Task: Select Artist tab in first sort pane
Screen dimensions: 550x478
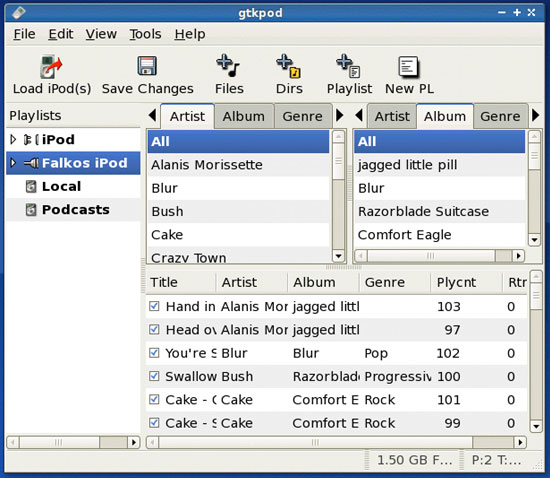Action: click(187, 116)
